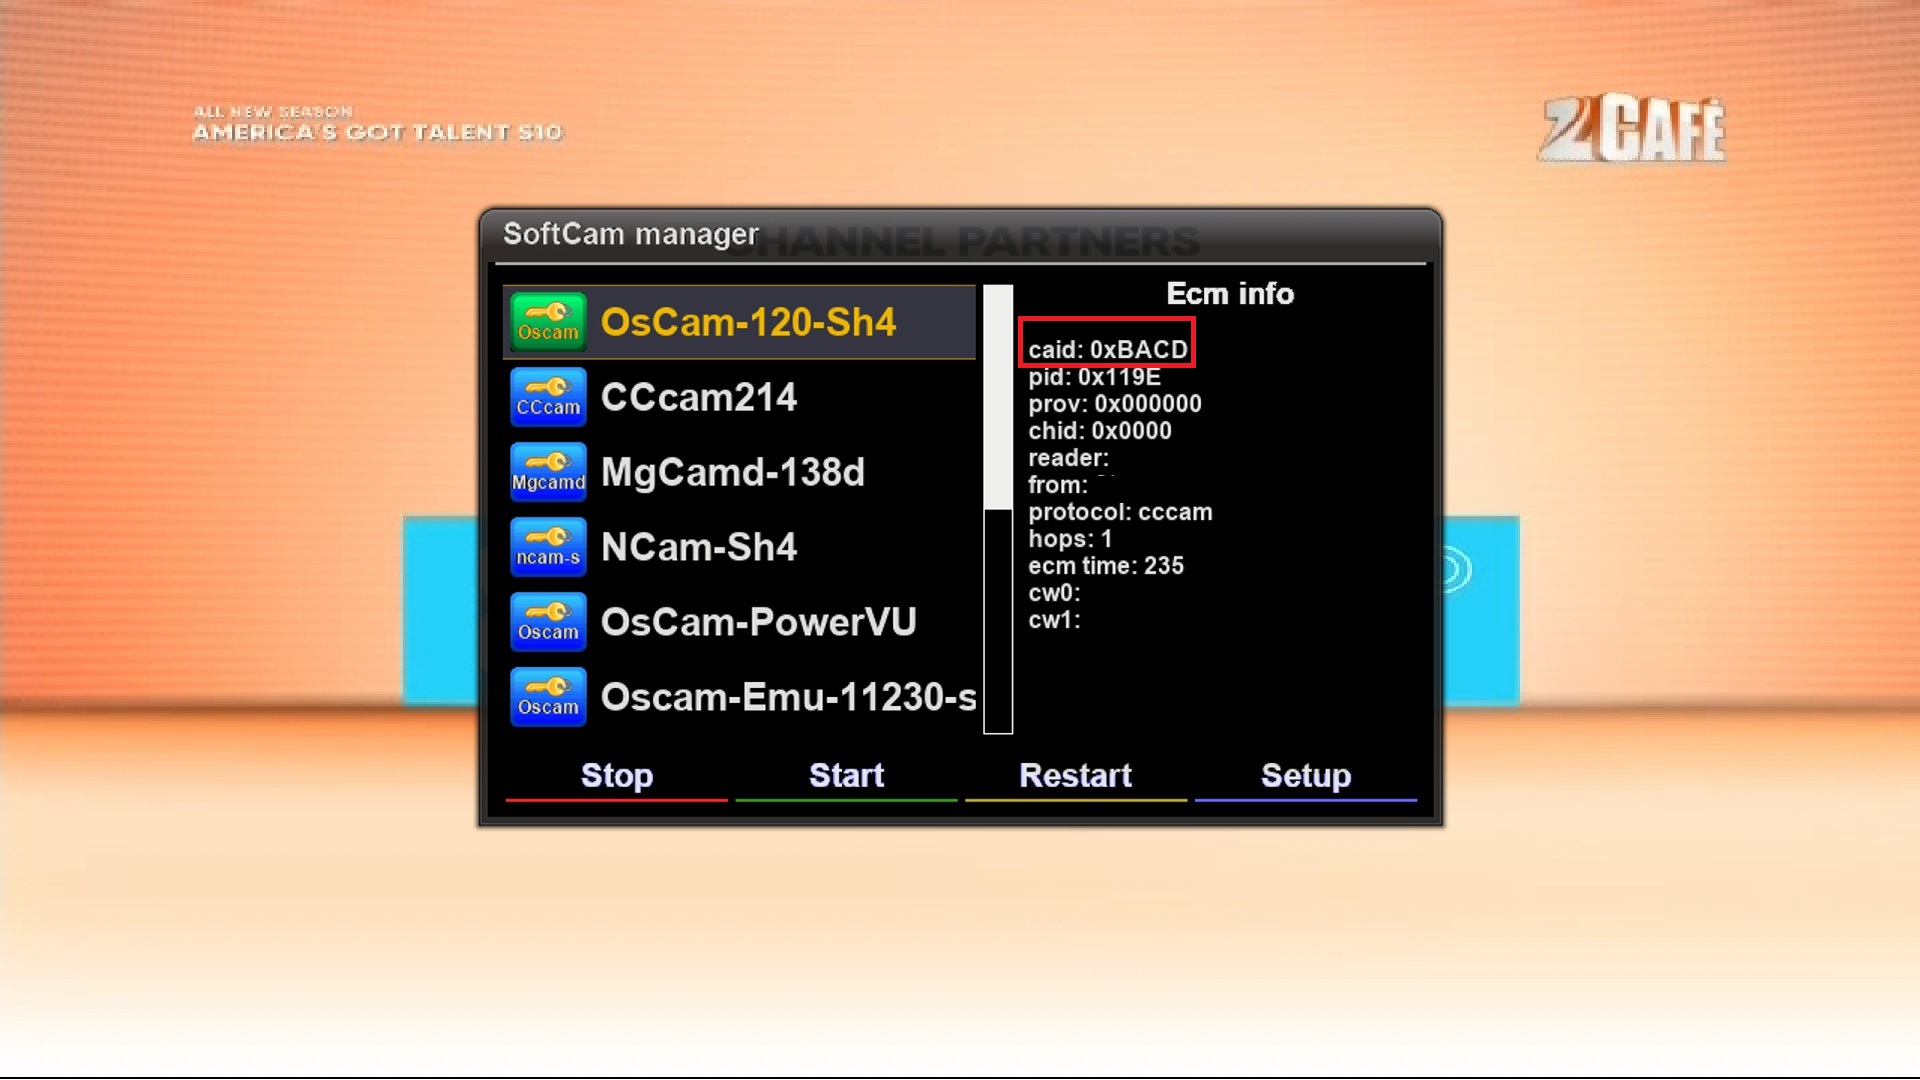Image resolution: width=1920 pixels, height=1080 pixels.
Task: Click the prov: 0x000000 line
Action: coord(1115,404)
